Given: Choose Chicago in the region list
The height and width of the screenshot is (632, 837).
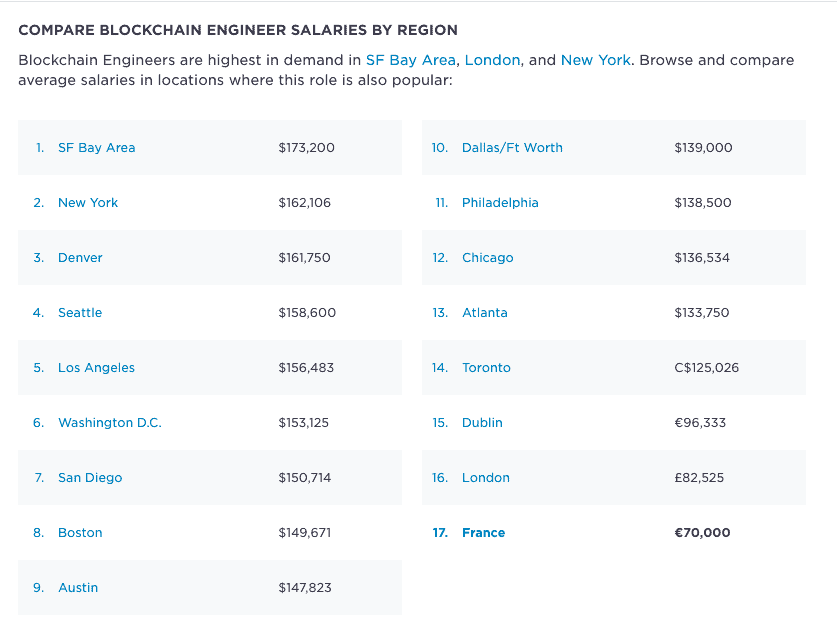Looking at the screenshot, I should 487,257.
